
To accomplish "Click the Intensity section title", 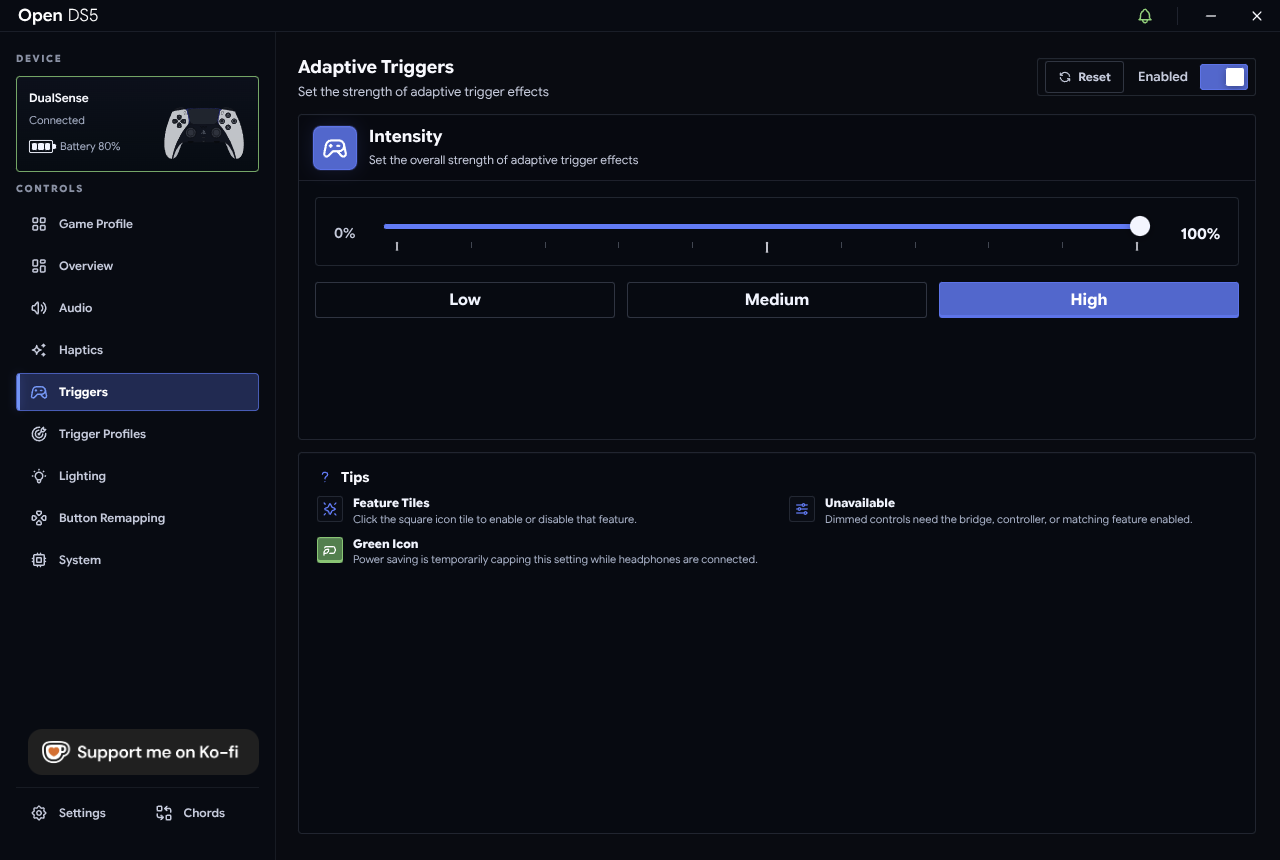I will click(405, 136).
